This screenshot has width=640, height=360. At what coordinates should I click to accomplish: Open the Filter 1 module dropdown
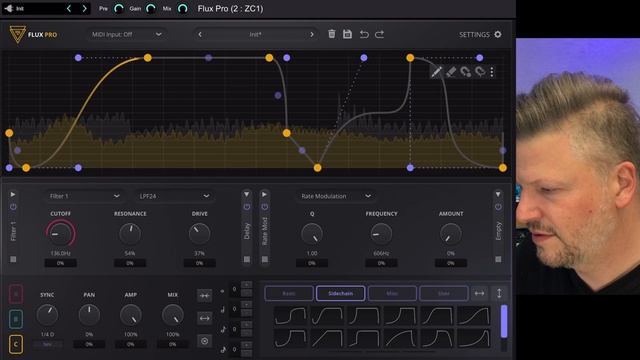point(83,196)
